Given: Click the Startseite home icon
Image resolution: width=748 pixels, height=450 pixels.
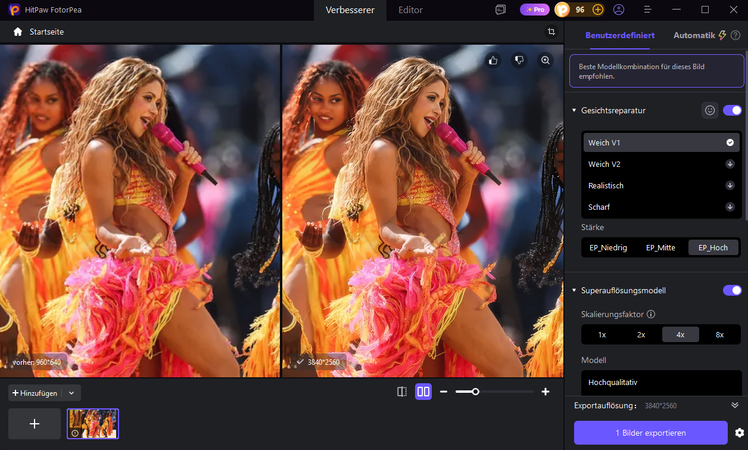Looking at the screenshot, I should [x=18, y=31].
